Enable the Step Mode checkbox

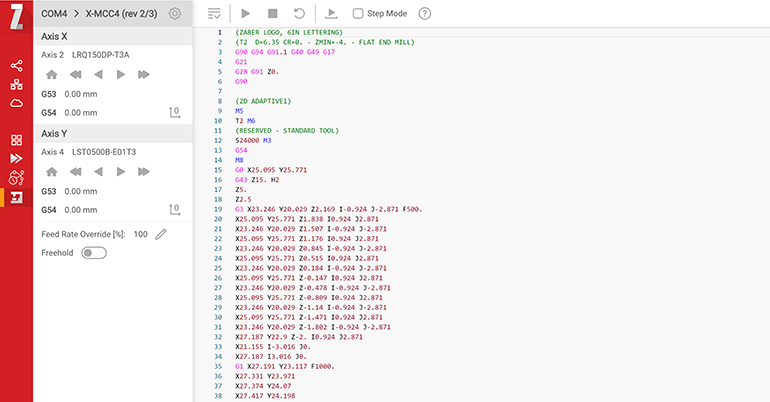[x=359, y=14]
